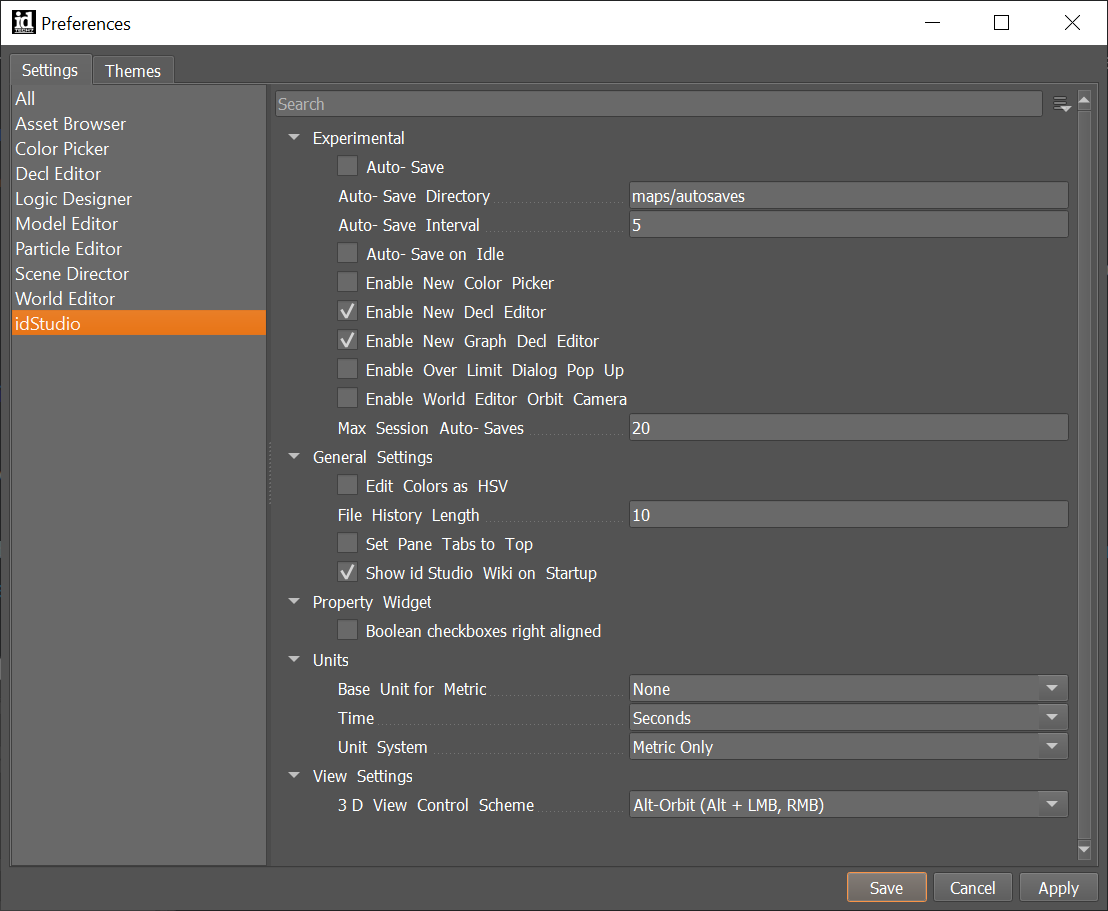The width and height of the screenshot is (1108, 911).
Task: Uncheck Enable New Decl Editor
Action: point(347,311)
